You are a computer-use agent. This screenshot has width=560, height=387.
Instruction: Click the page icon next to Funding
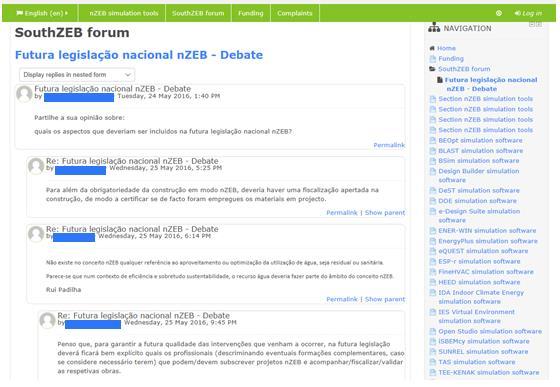click(x=433, y=59)
